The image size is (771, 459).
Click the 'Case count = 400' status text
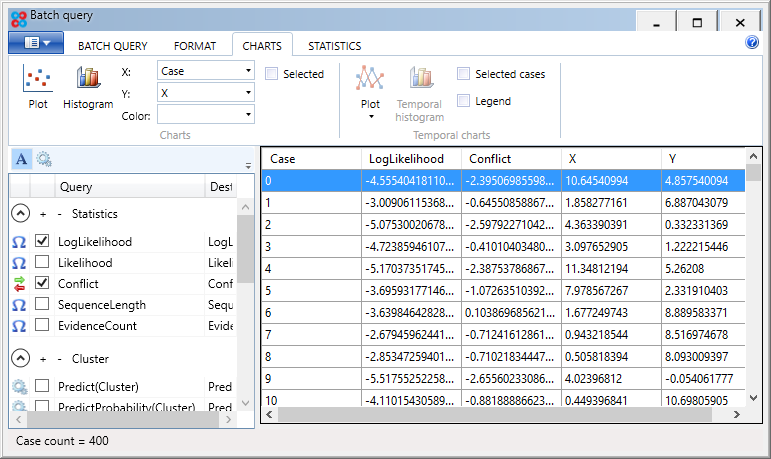[x=62, y=441]
